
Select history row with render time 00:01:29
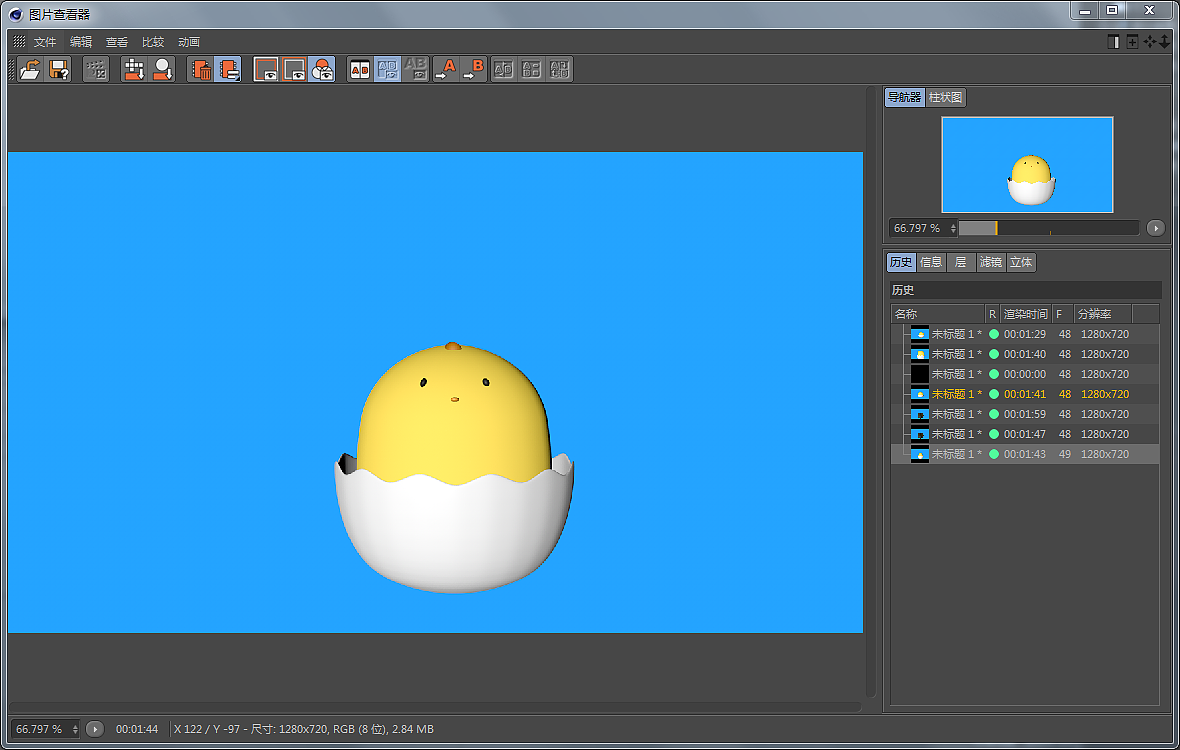coord(1025,334)
